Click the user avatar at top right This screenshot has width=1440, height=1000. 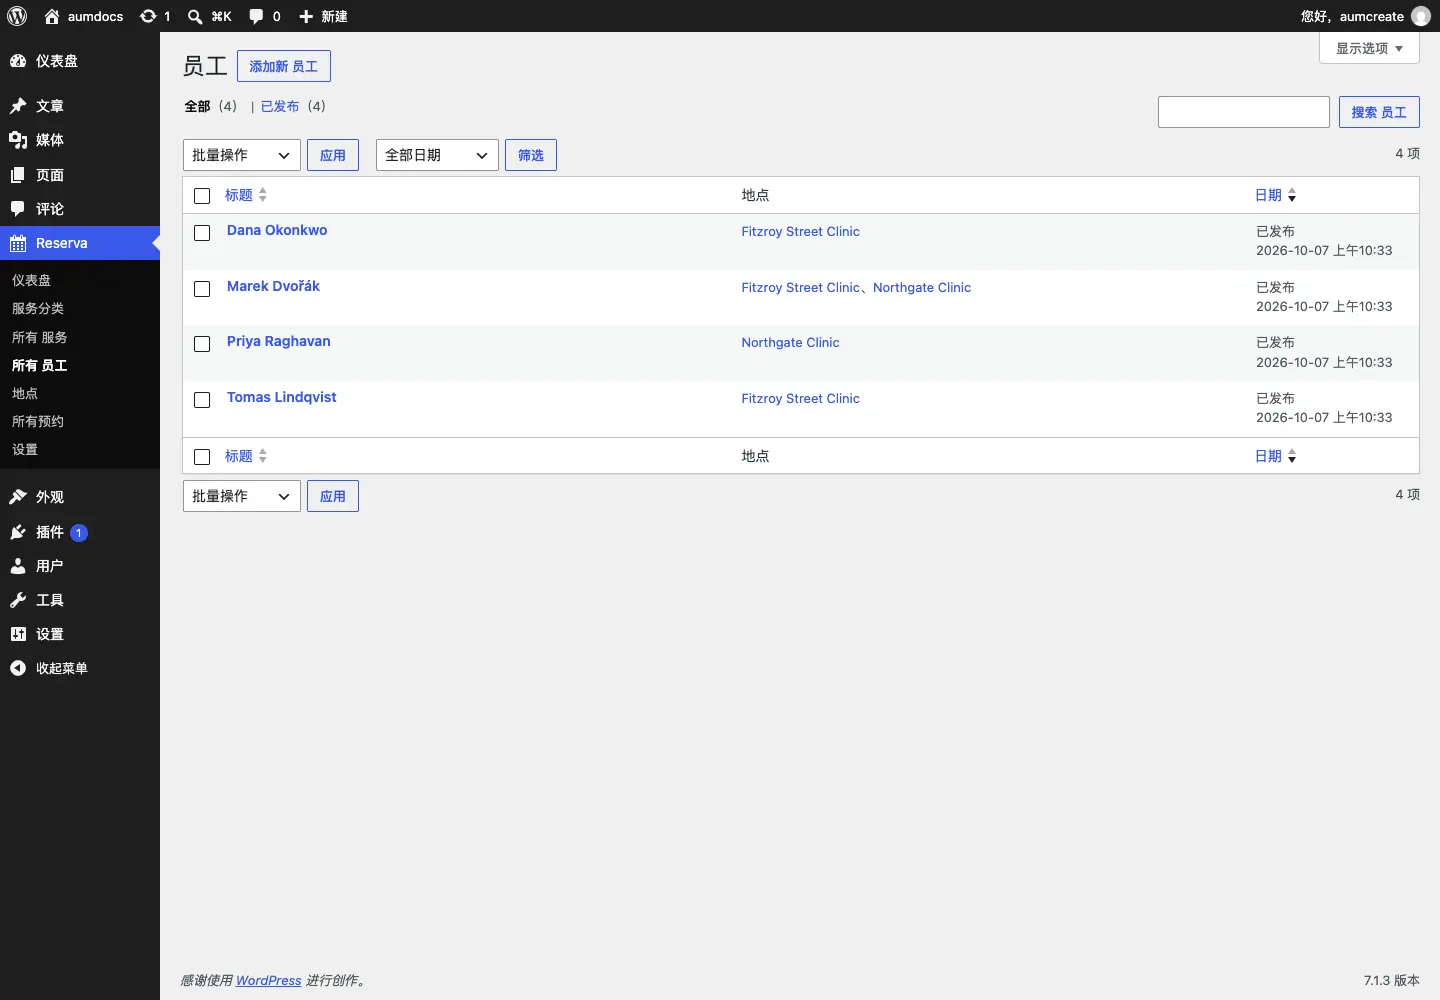pyautogui.click(x=1421, y=16)
